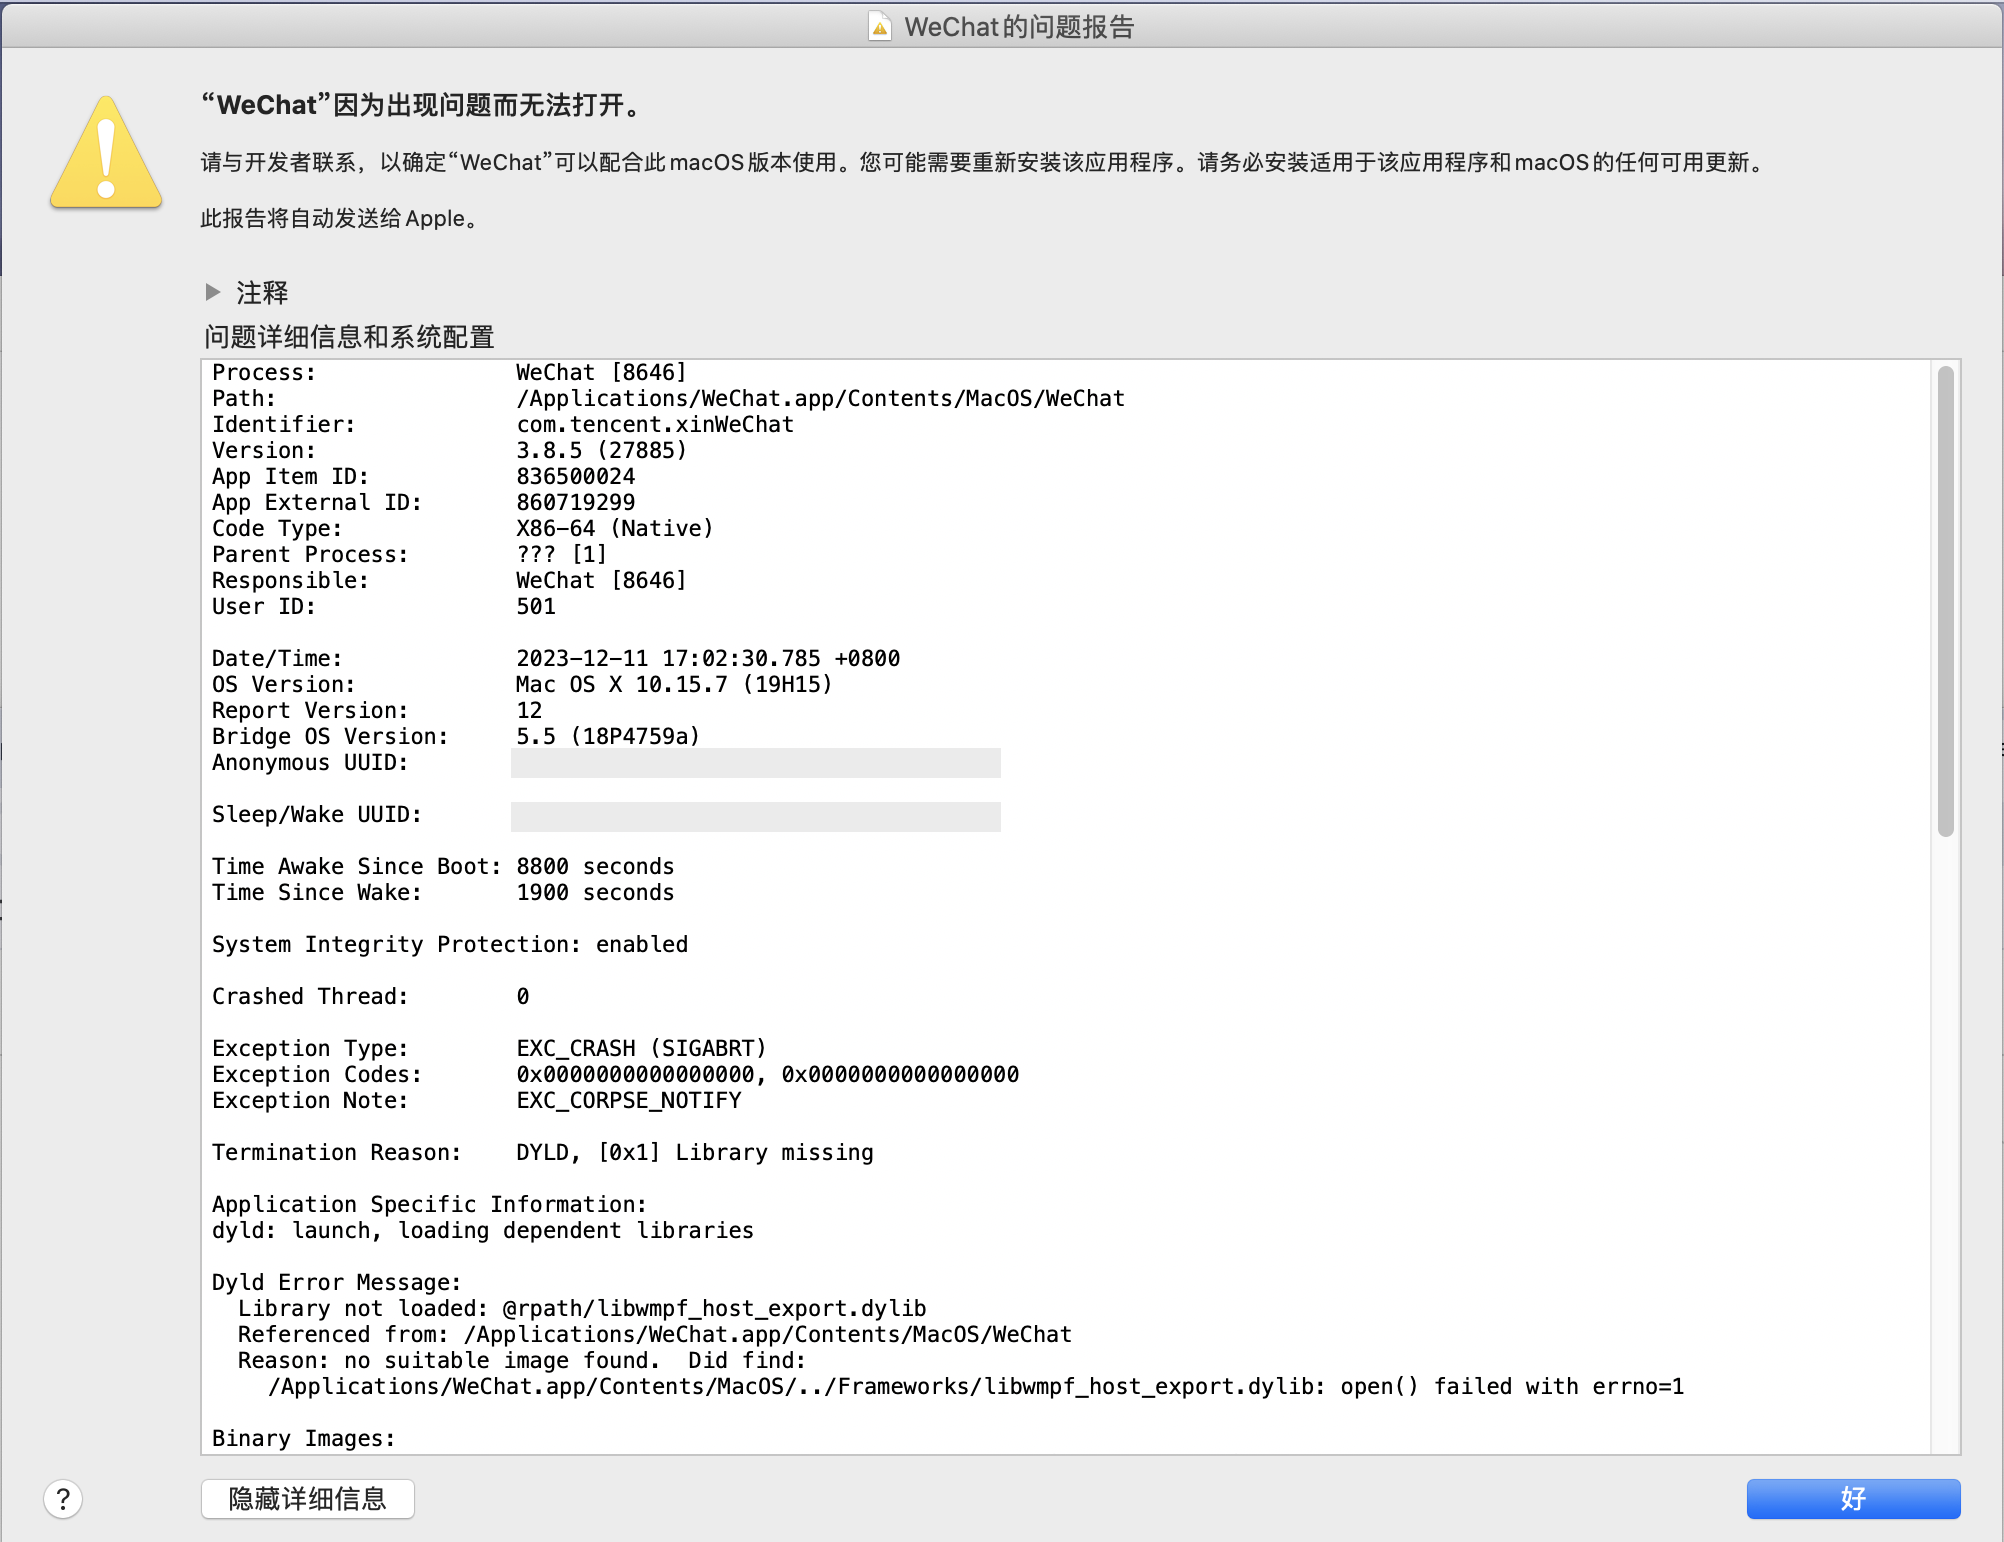Click the Termination Reason Library missing line
This screenshot has width=2004, height=1542.
[x=694, y=1152]
